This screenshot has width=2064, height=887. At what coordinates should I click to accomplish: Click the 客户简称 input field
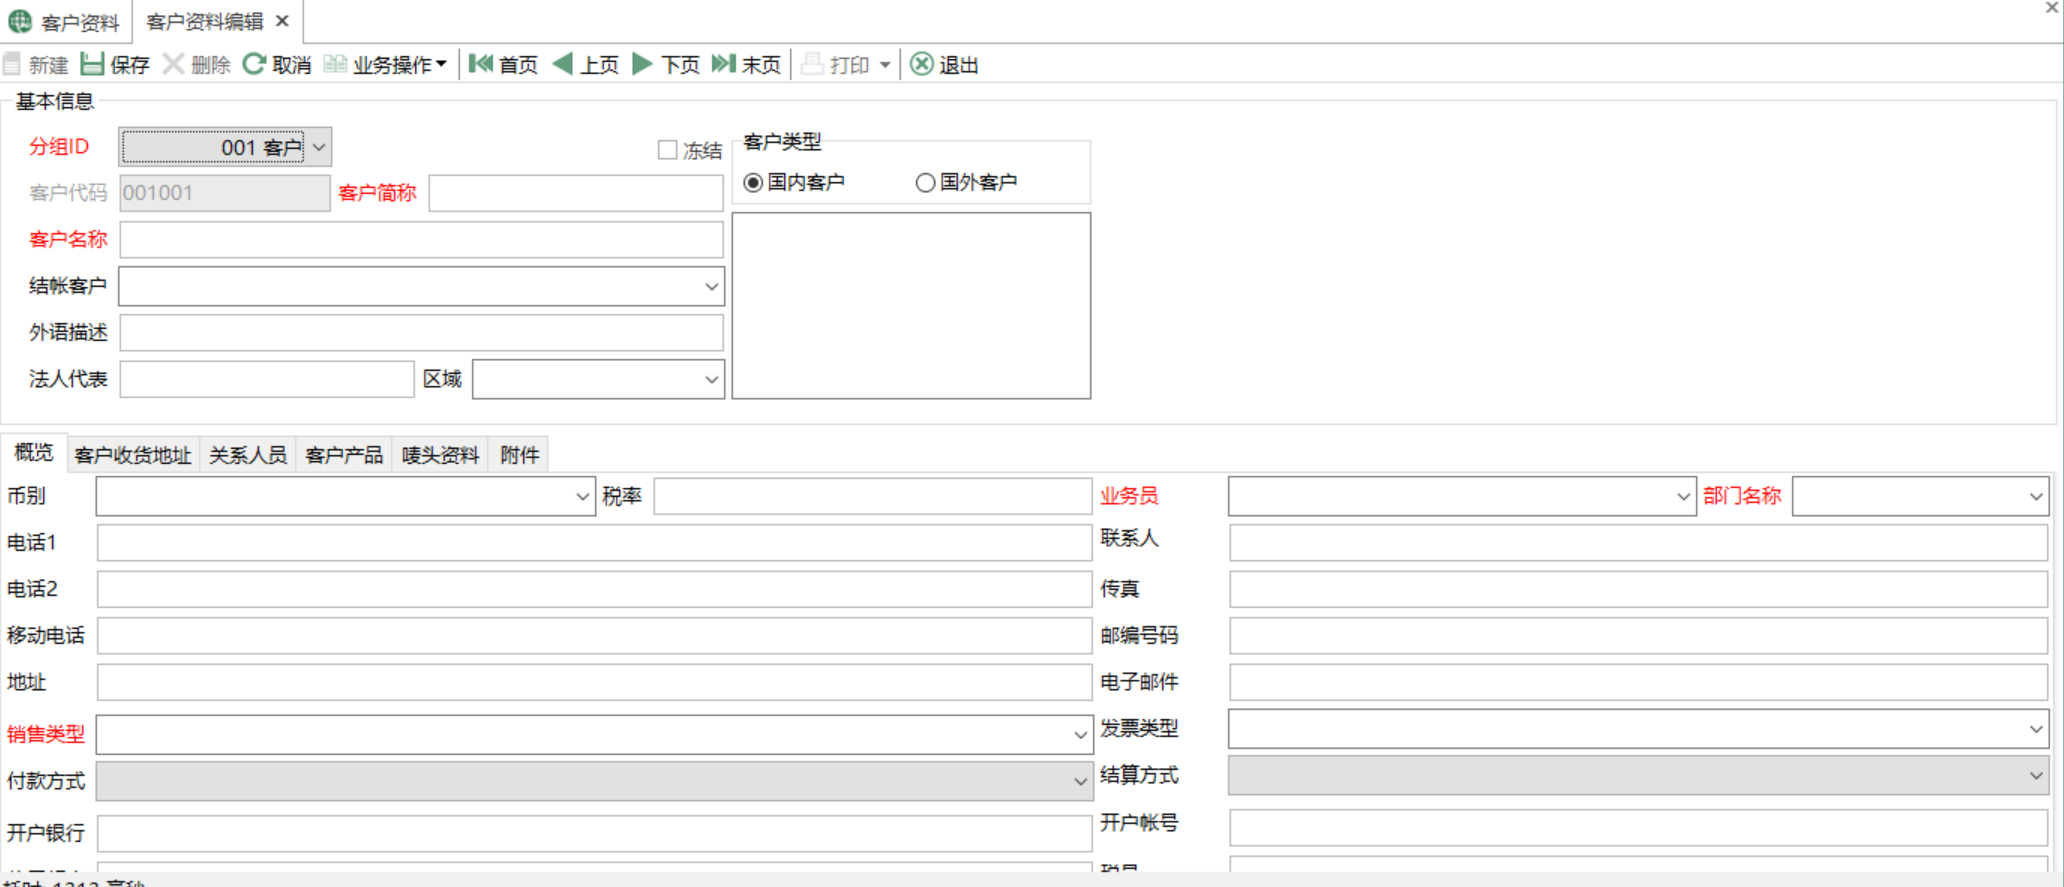point(576,193)
